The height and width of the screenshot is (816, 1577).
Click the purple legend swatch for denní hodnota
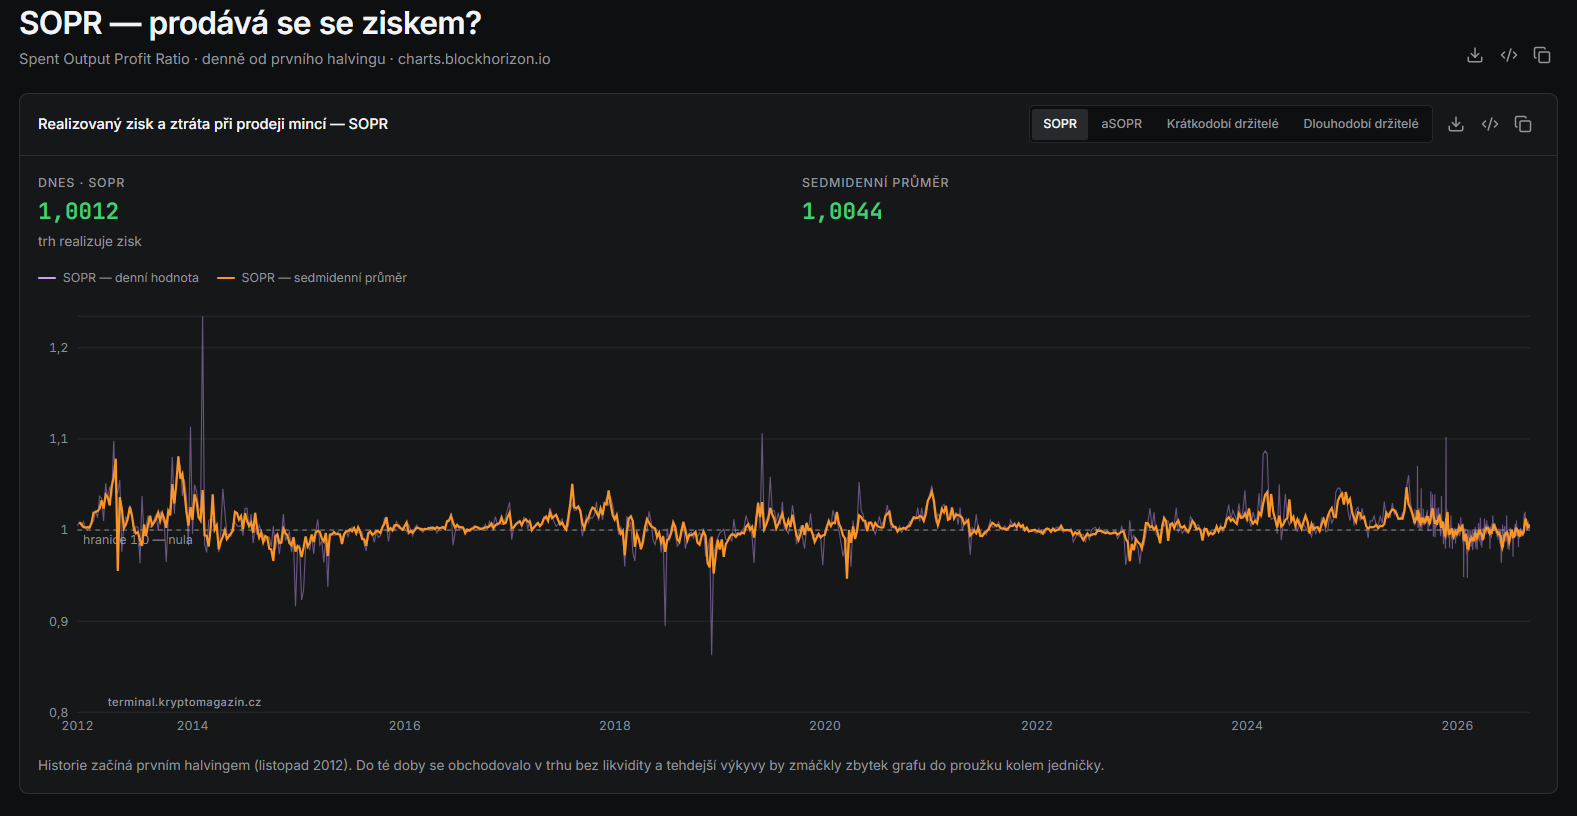coord(47,278)
